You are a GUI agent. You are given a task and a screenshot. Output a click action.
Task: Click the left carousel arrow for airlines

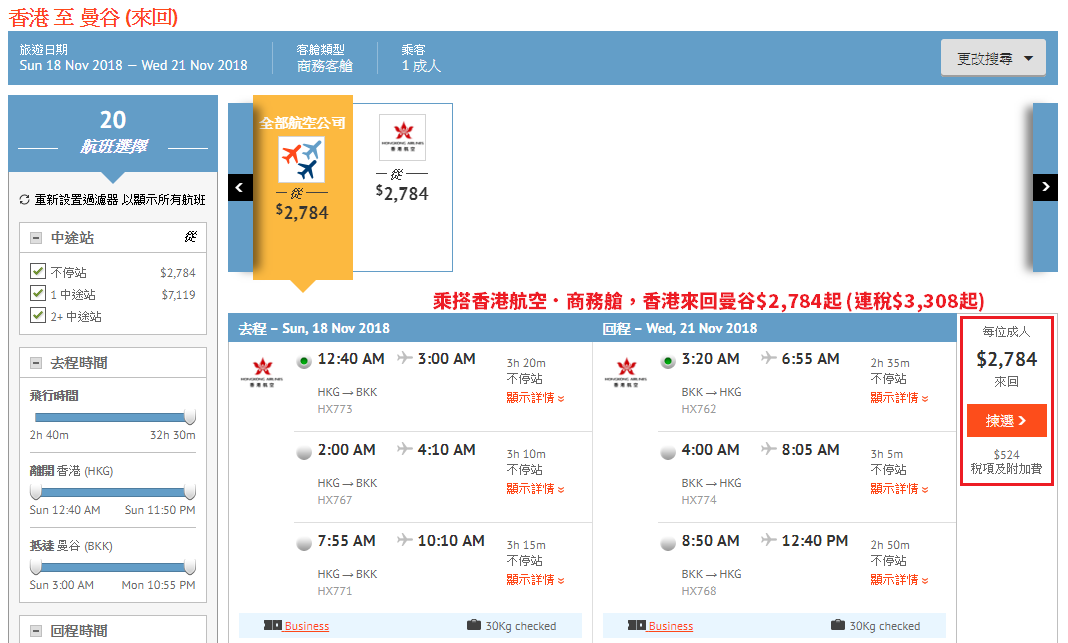click(240, 187)
